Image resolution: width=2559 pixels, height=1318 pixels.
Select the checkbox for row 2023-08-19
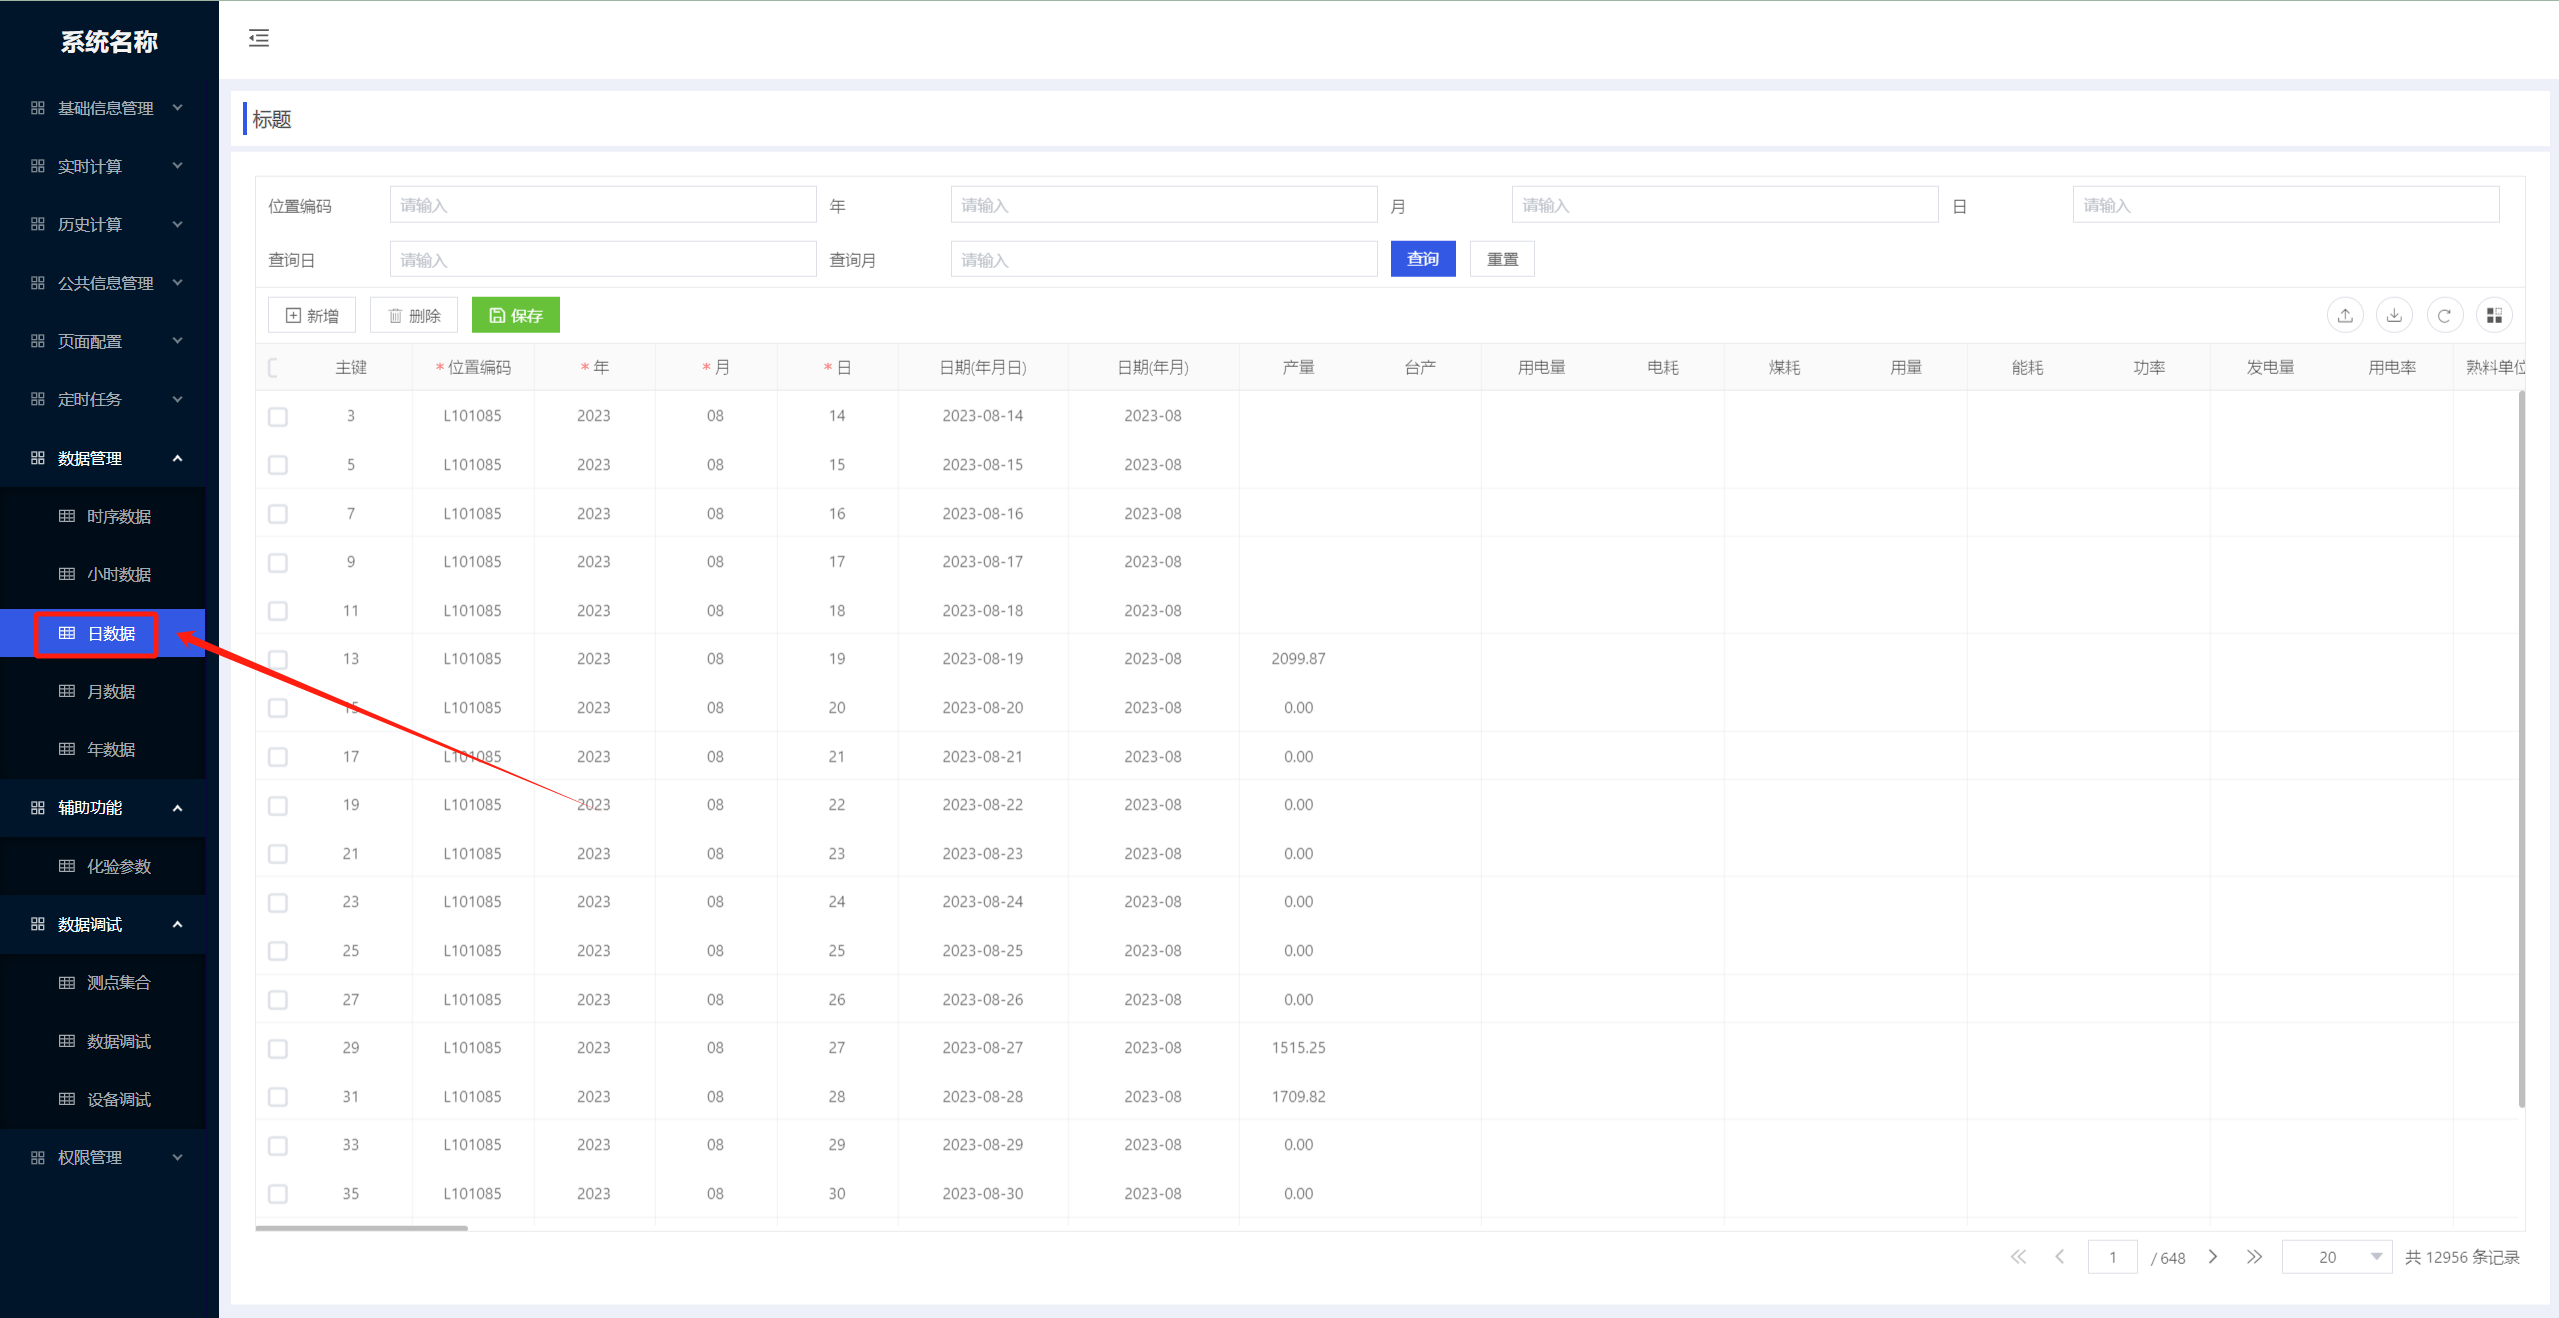point(278,660)
